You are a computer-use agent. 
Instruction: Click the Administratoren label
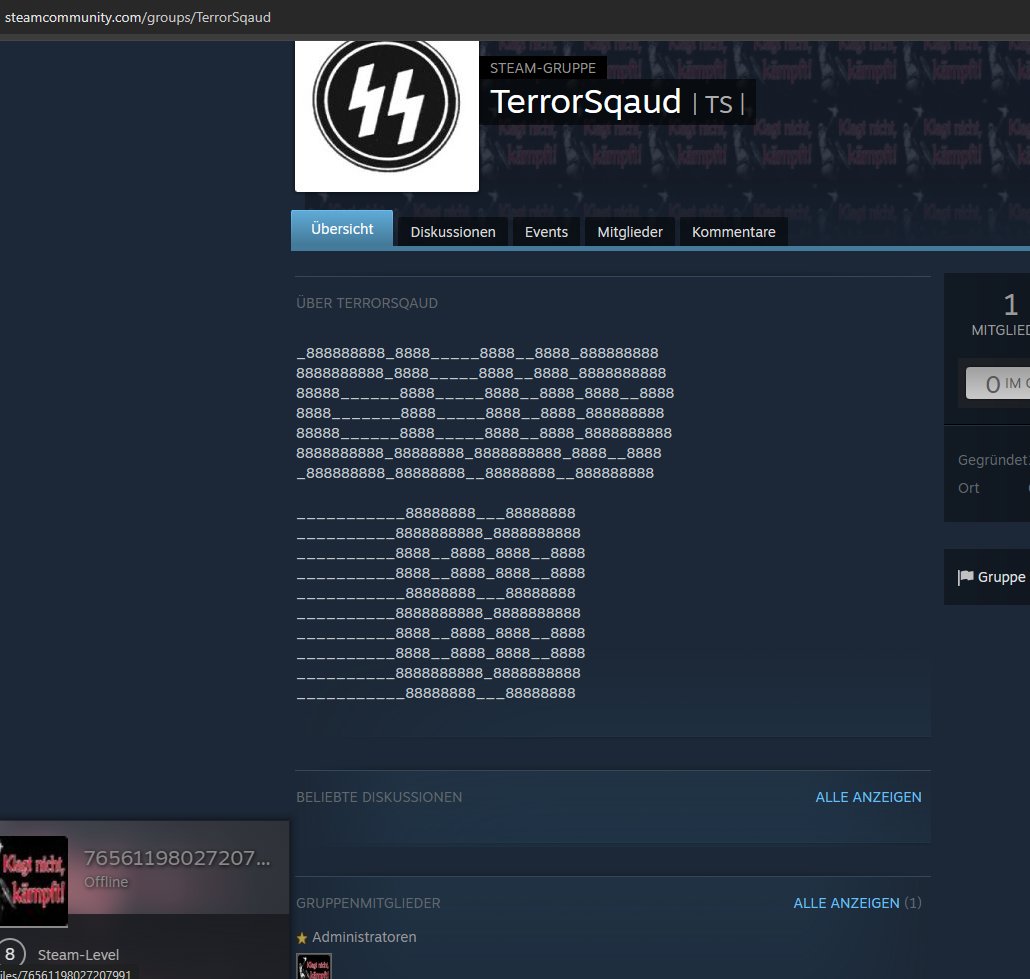[x=364, y=937]
